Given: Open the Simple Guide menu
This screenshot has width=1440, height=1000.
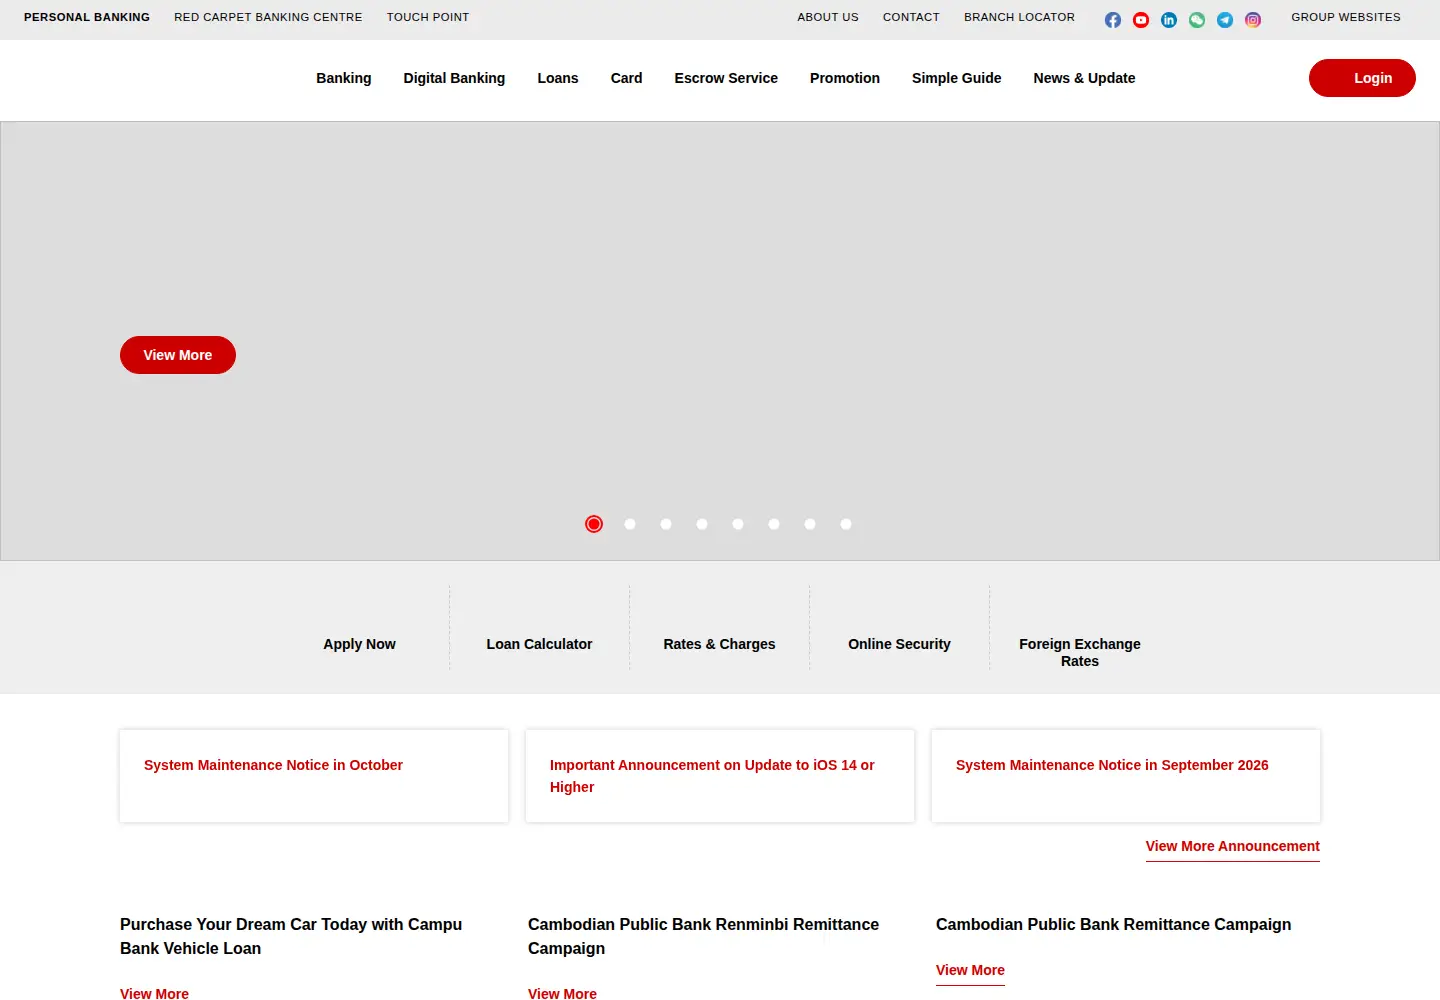Looking at the screenshot, I should click(x=956, y=78).
